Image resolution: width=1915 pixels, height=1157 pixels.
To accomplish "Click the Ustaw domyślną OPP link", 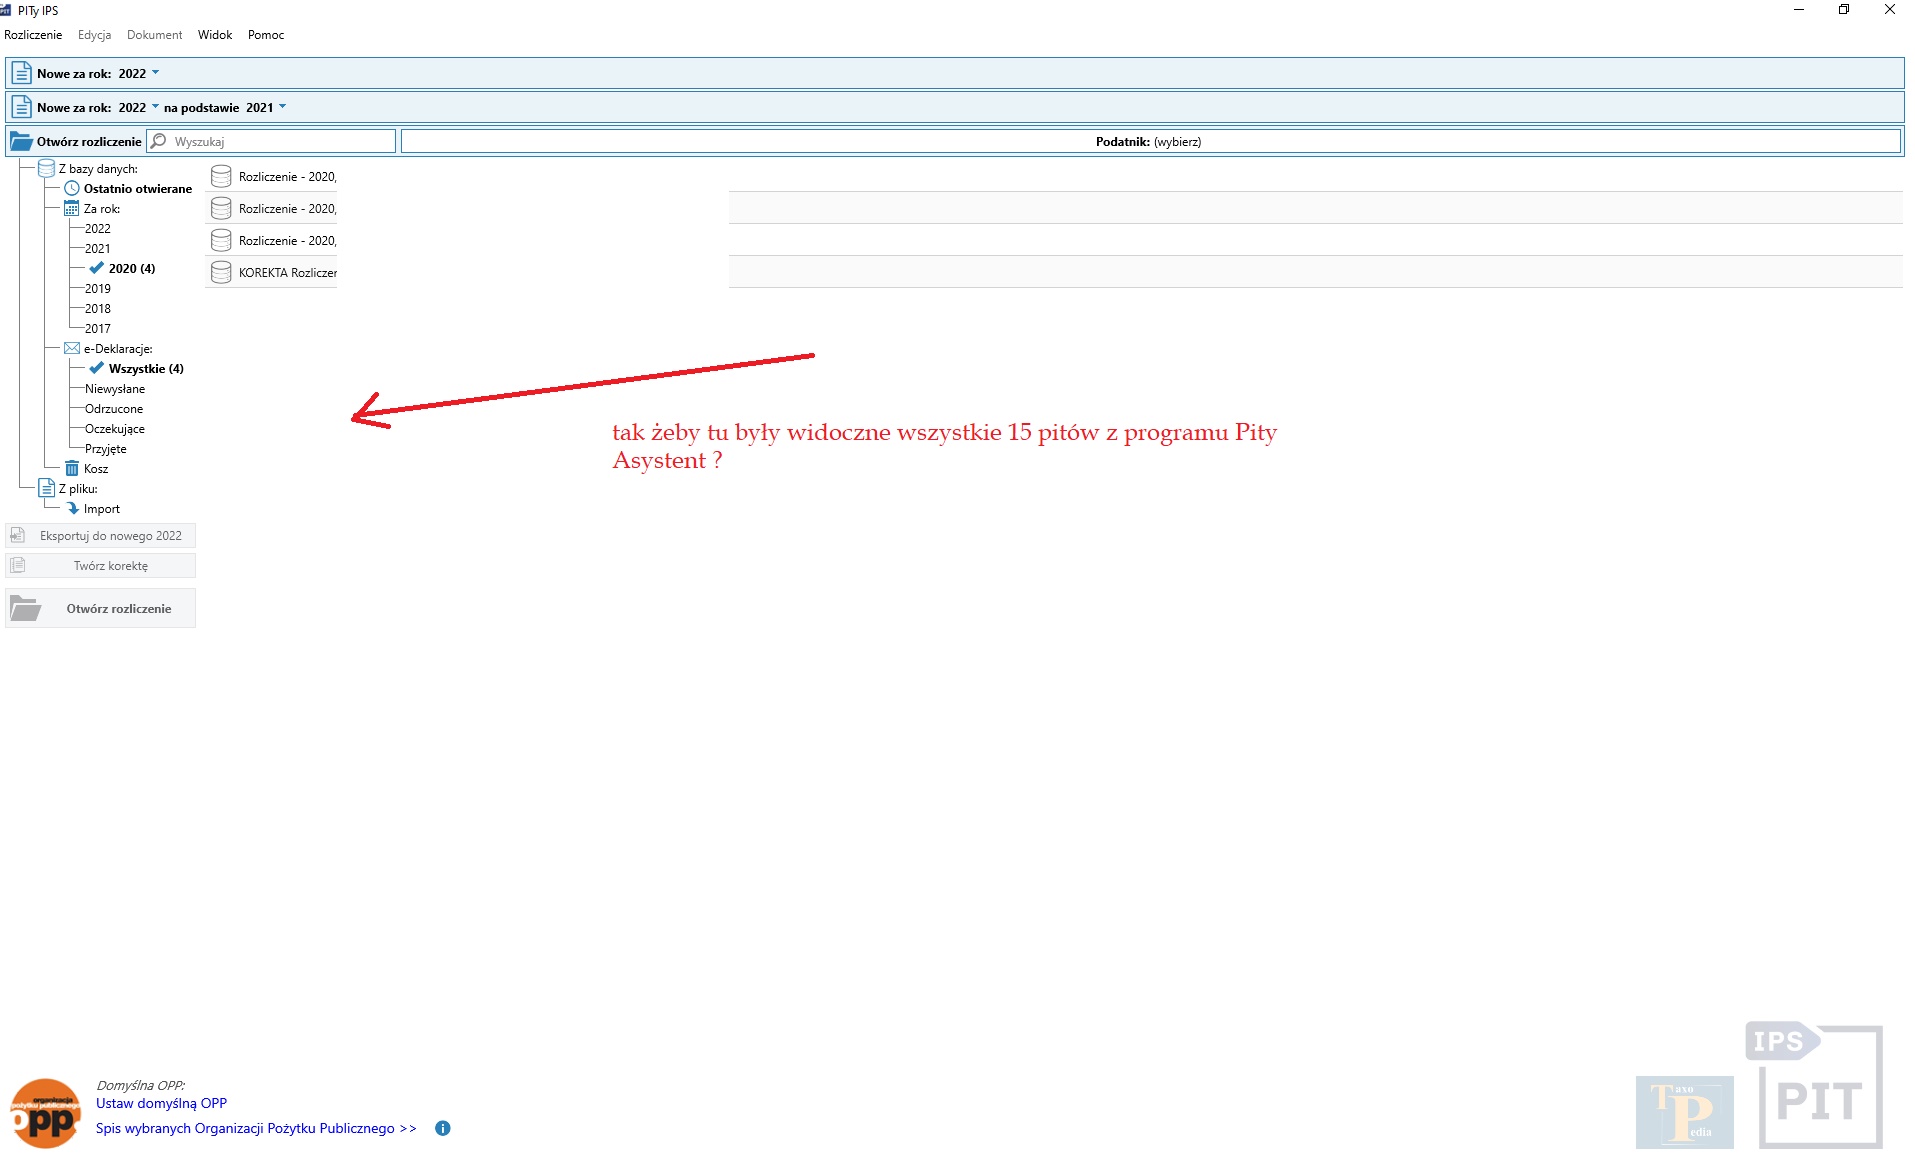I will pyautogui.click(x=161, y=1103).
